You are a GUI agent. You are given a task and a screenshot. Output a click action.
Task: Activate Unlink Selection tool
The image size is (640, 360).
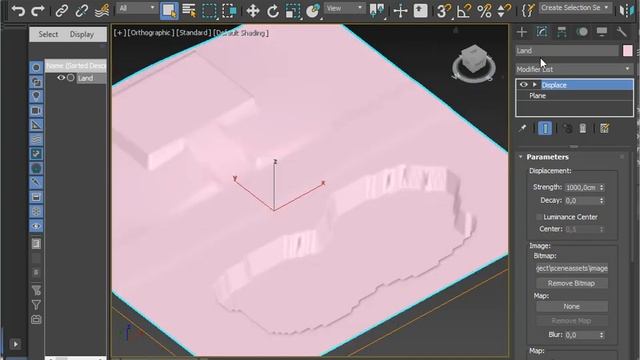tap(81, 11)
